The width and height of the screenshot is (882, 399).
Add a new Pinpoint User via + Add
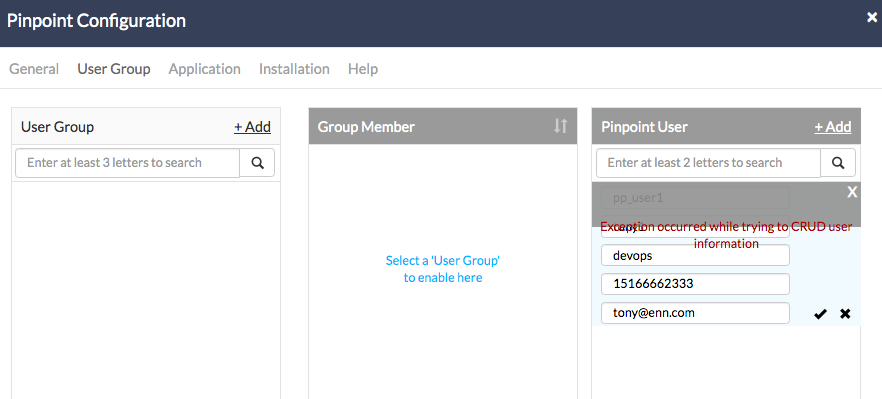(x=832, y=127)
